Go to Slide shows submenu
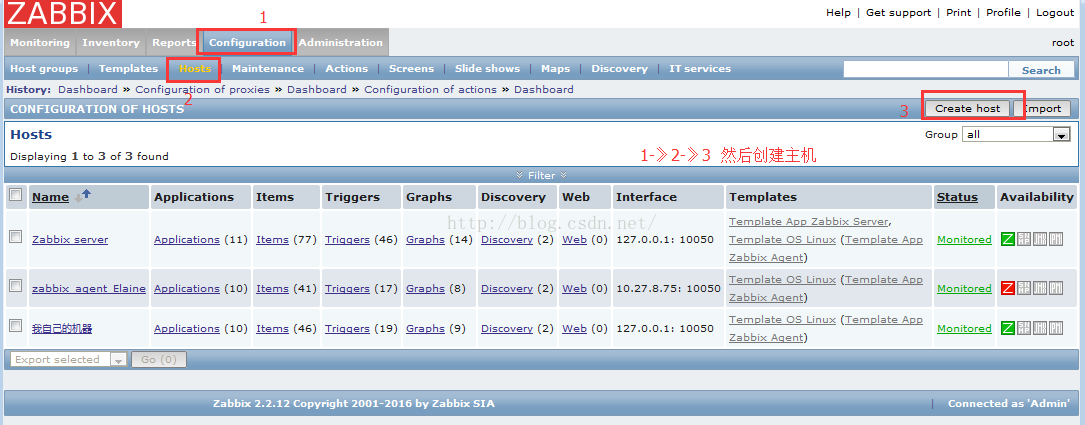Image resolution: width=1085 pixels, height=425 pixels. click(487, 69)
